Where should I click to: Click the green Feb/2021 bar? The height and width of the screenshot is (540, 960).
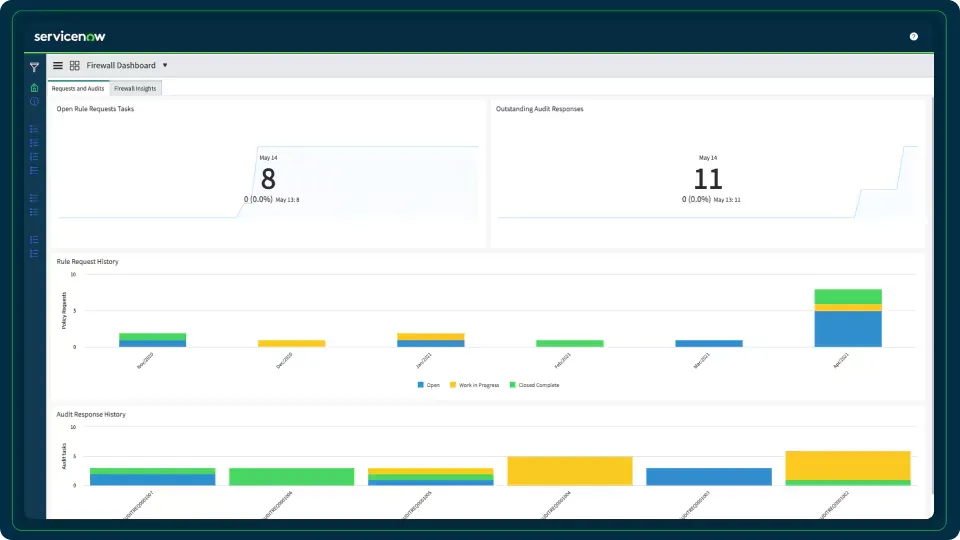[x=570, y=343]
